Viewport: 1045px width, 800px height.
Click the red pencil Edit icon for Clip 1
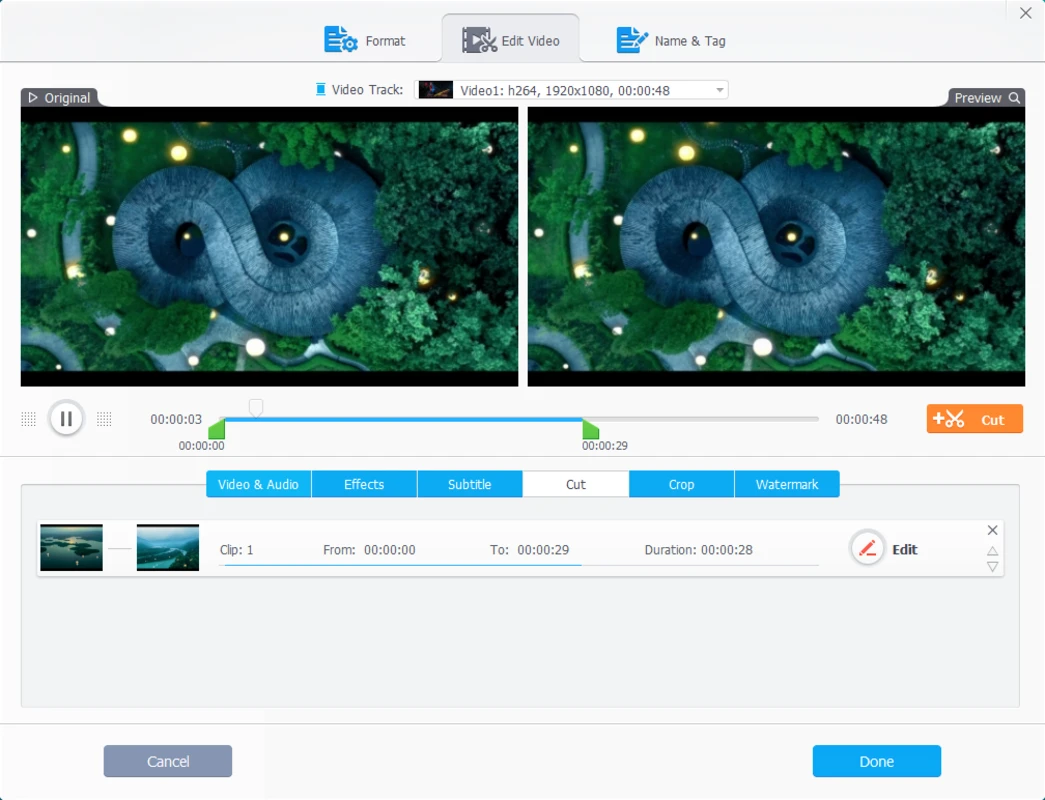(x=867, y=548)
